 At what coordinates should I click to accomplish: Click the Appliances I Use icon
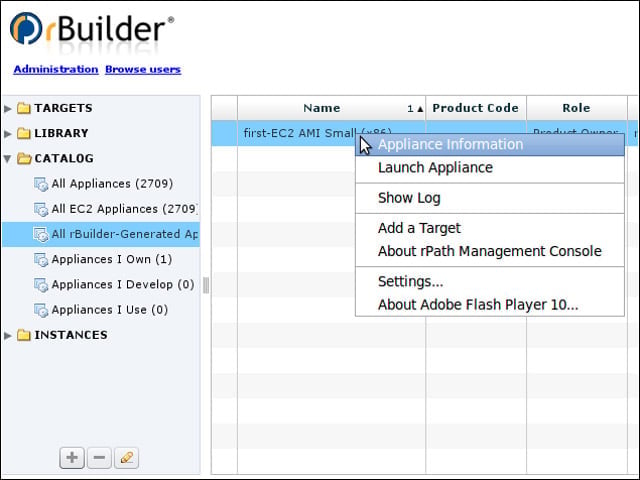41,310
